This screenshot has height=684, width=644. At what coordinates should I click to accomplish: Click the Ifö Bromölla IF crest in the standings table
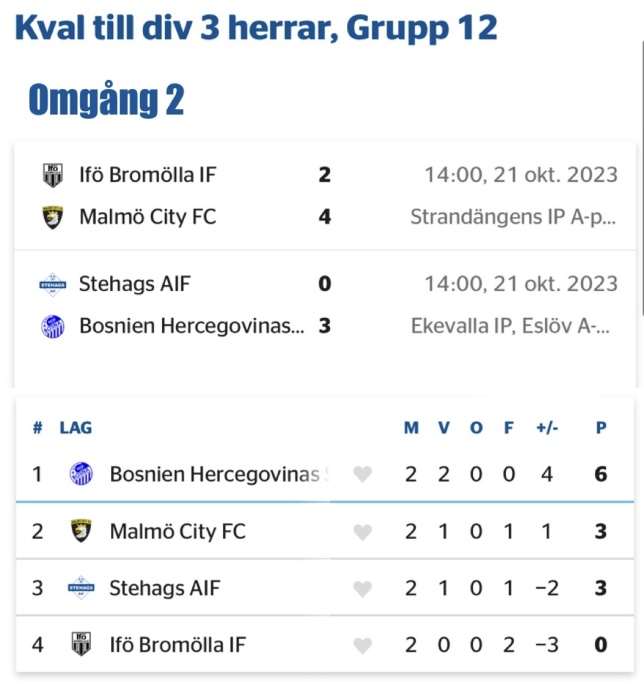(x=81, y=644)
